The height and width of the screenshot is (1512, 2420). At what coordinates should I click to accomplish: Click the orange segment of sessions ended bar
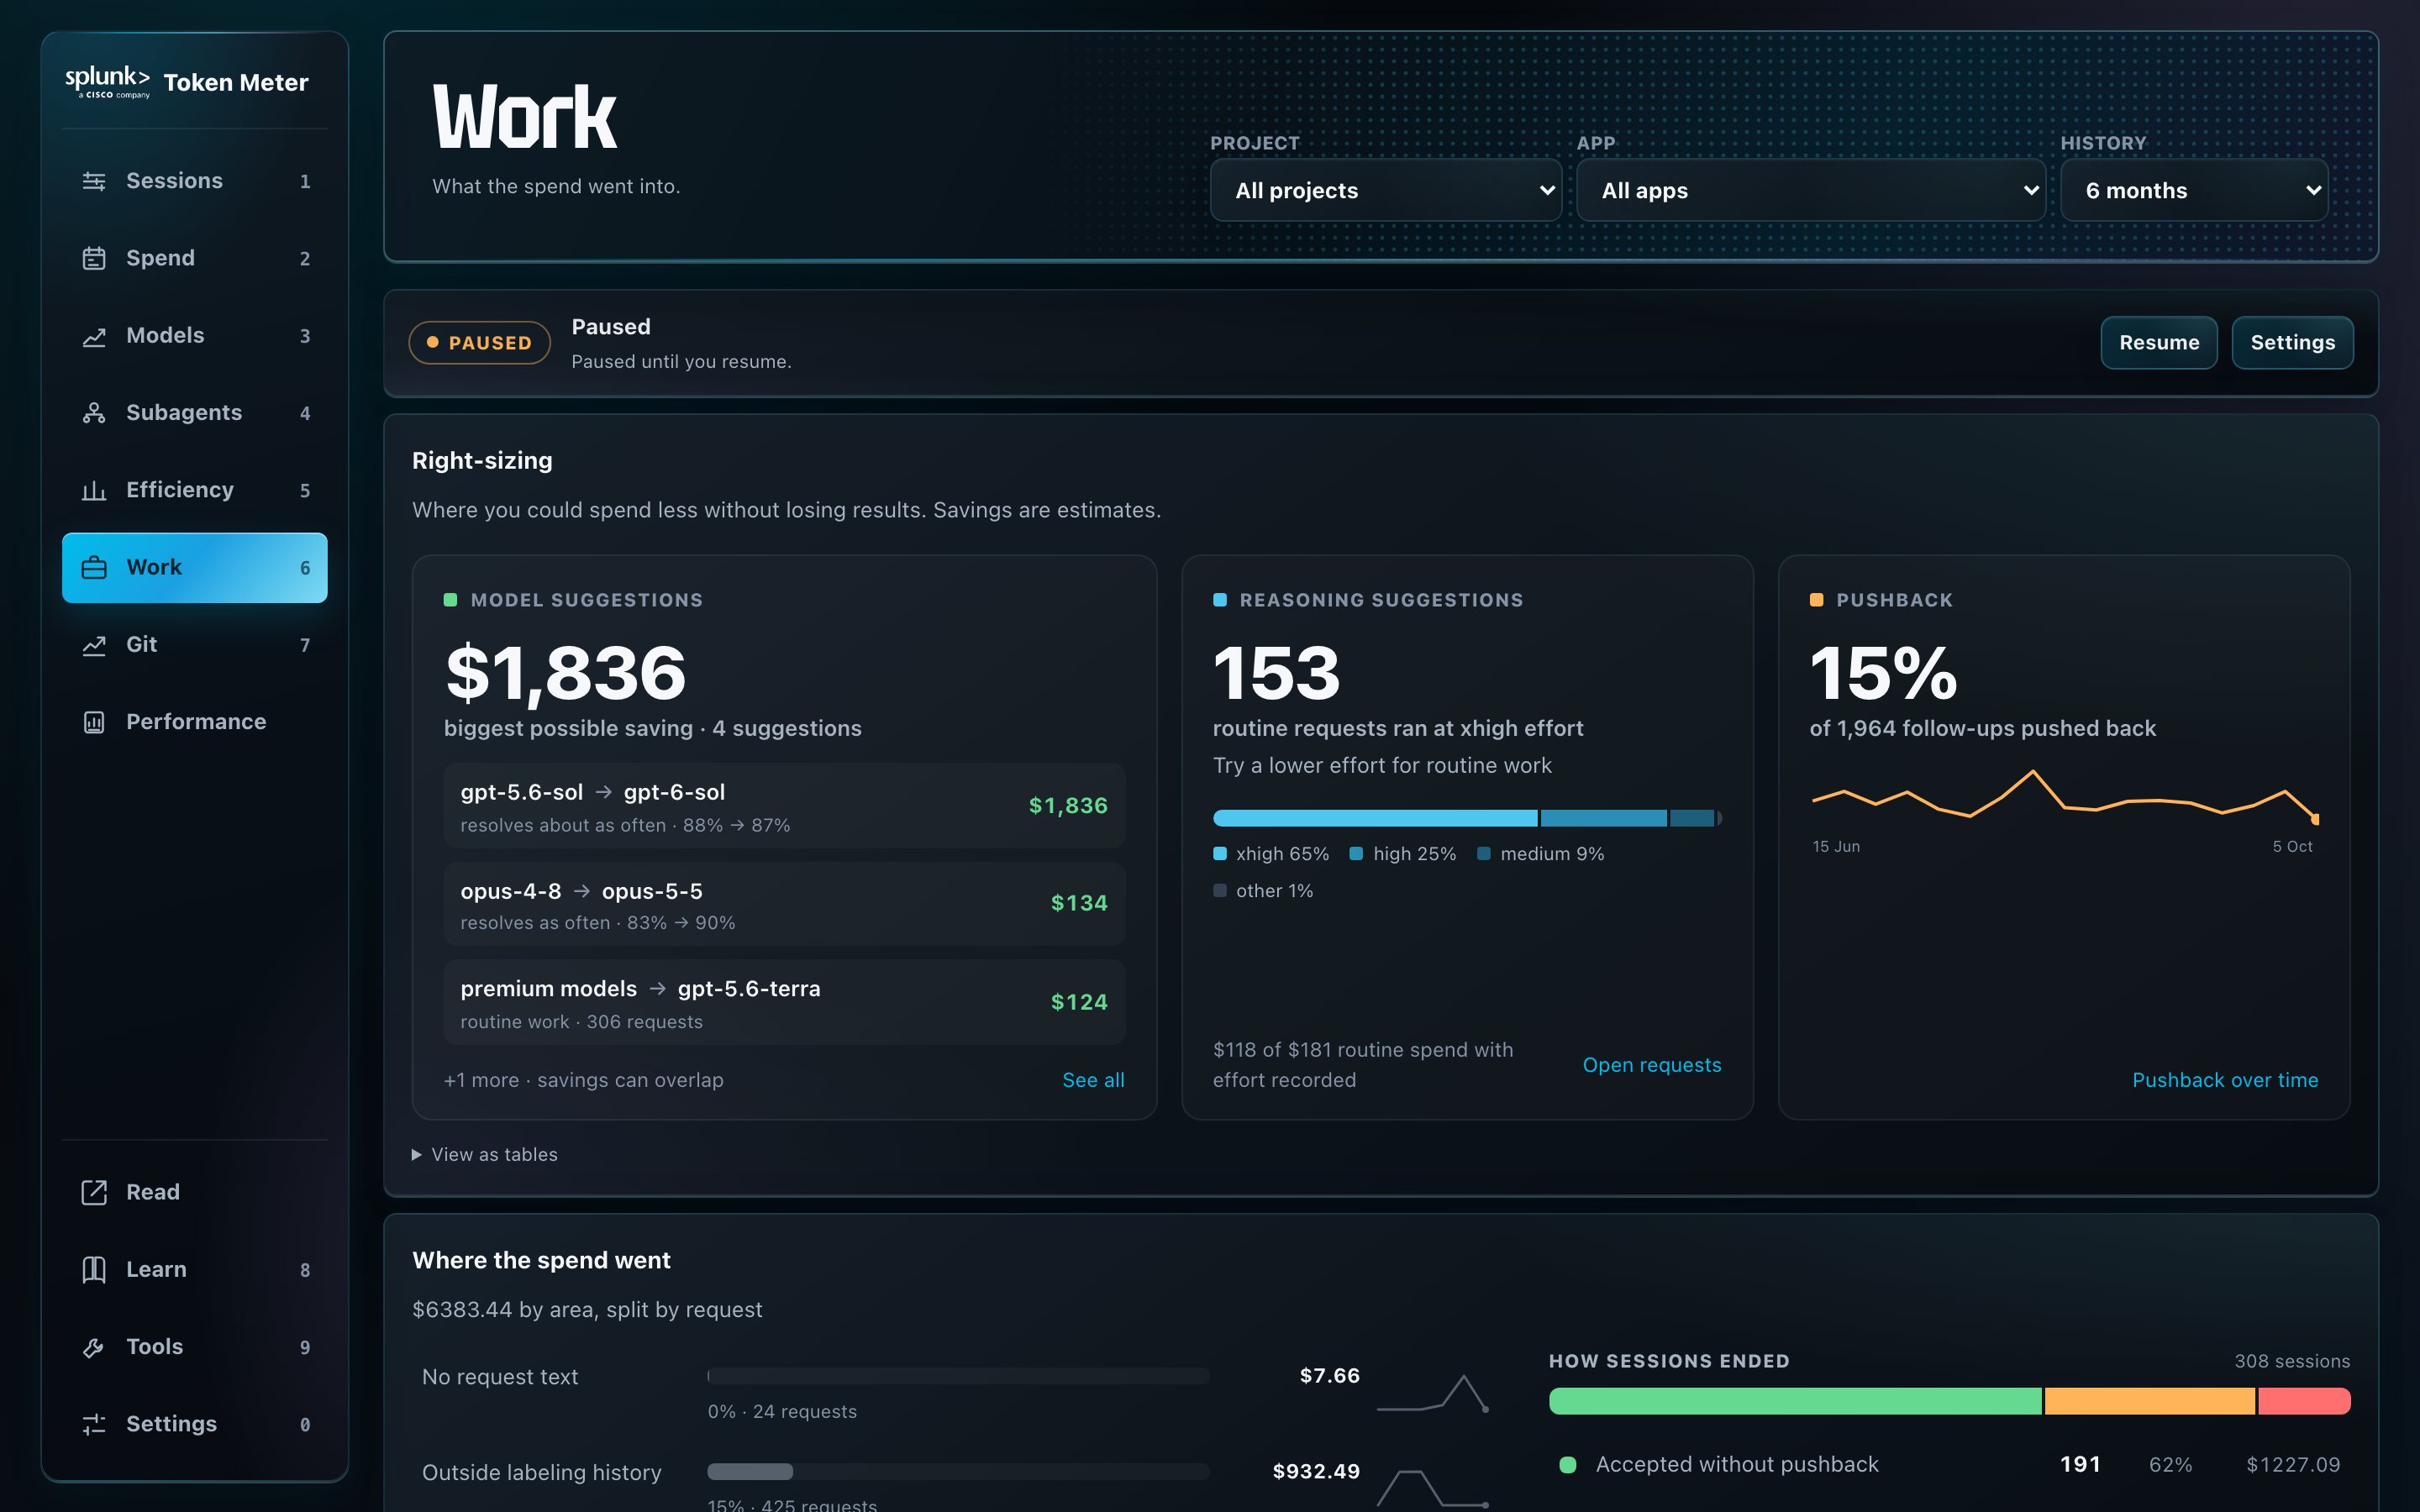coord(2150,1401)
